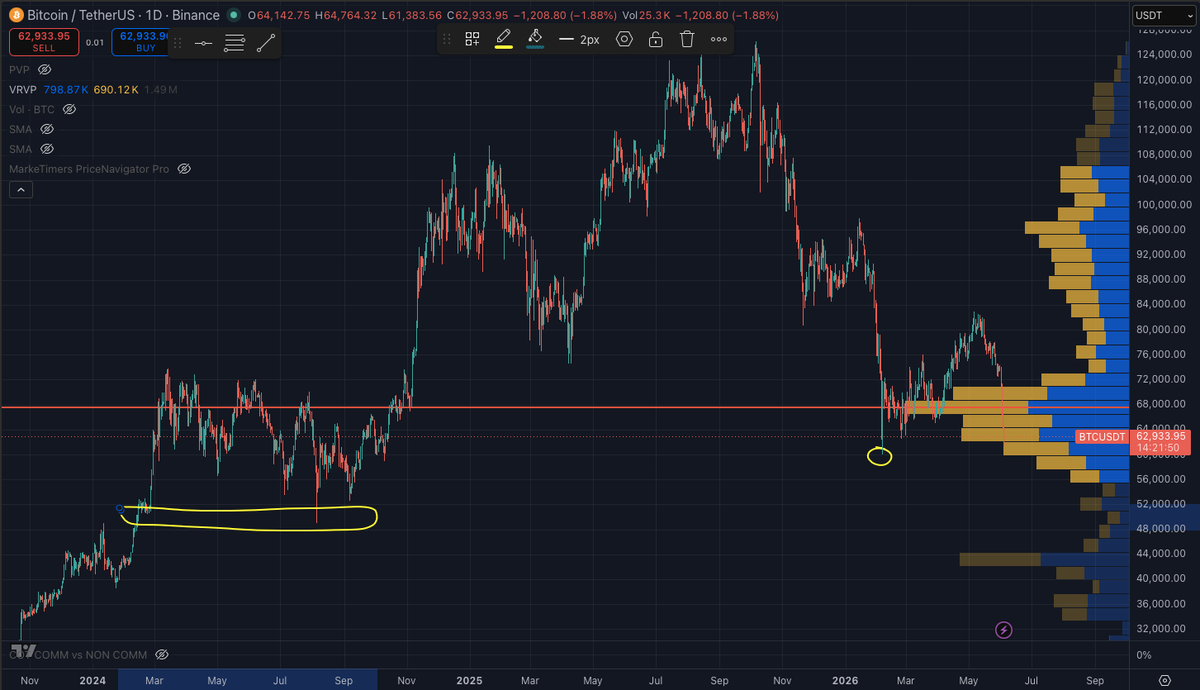Click the 124,000.00 price axis label

click(1164, 54)
